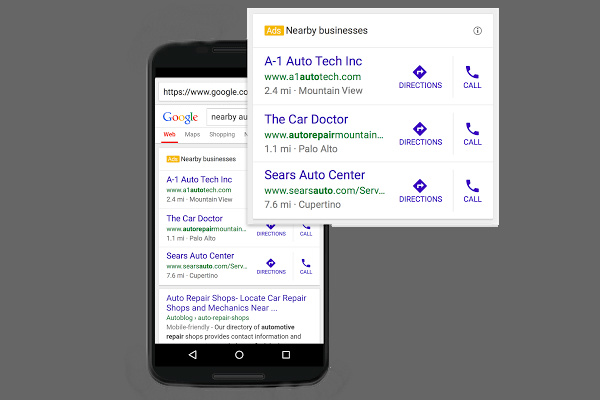This screenshot has width=600, height=400.
Task: Switch to the Maps tab
Action: pyautogui.click(x=192, y=134)
